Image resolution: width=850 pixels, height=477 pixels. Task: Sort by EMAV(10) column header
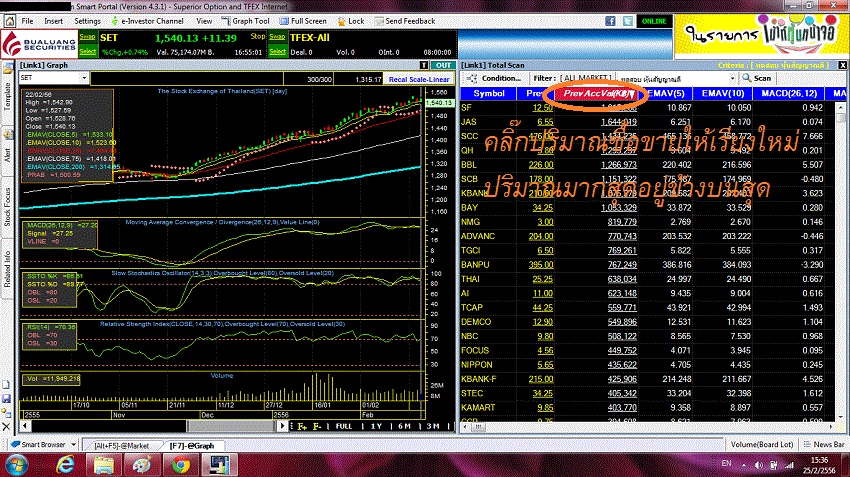(x=723, y=93)
